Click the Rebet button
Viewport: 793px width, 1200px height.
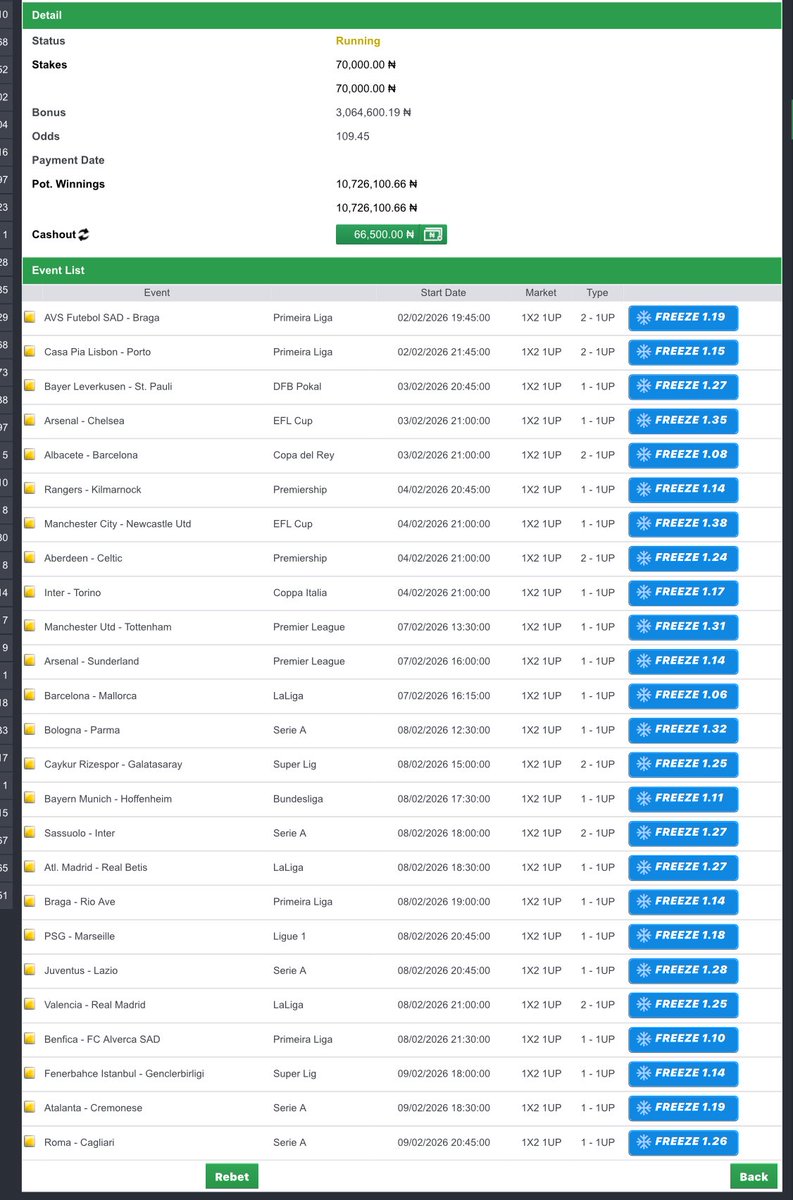pos(232,1176)
